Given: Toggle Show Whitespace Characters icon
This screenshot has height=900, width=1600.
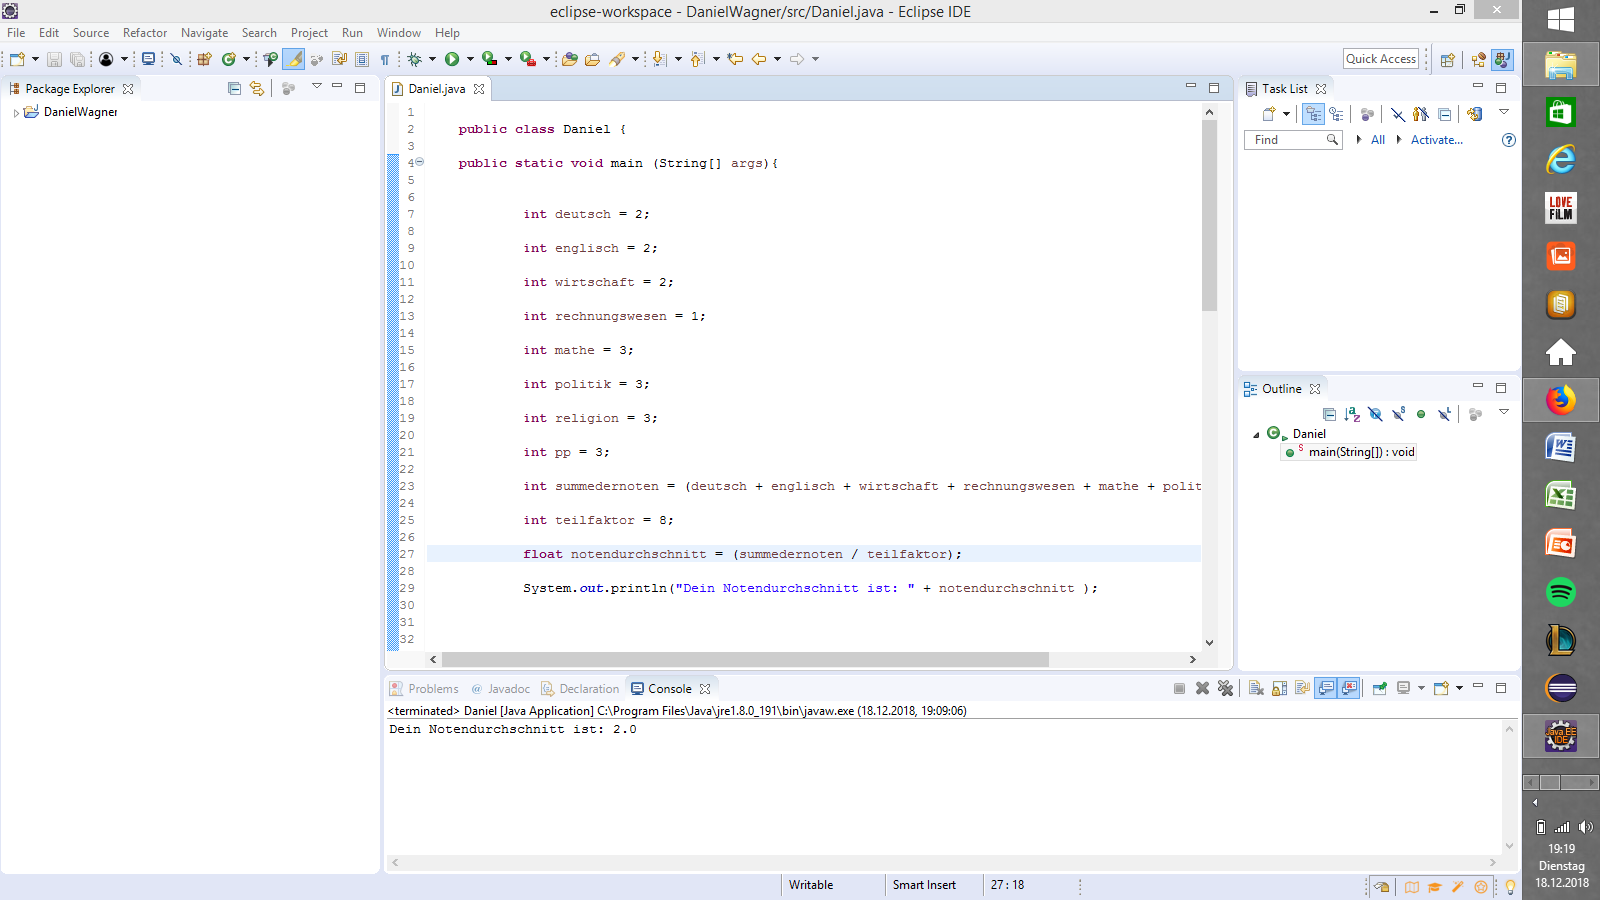Looking at the screenshot, I should coord(386,59).
